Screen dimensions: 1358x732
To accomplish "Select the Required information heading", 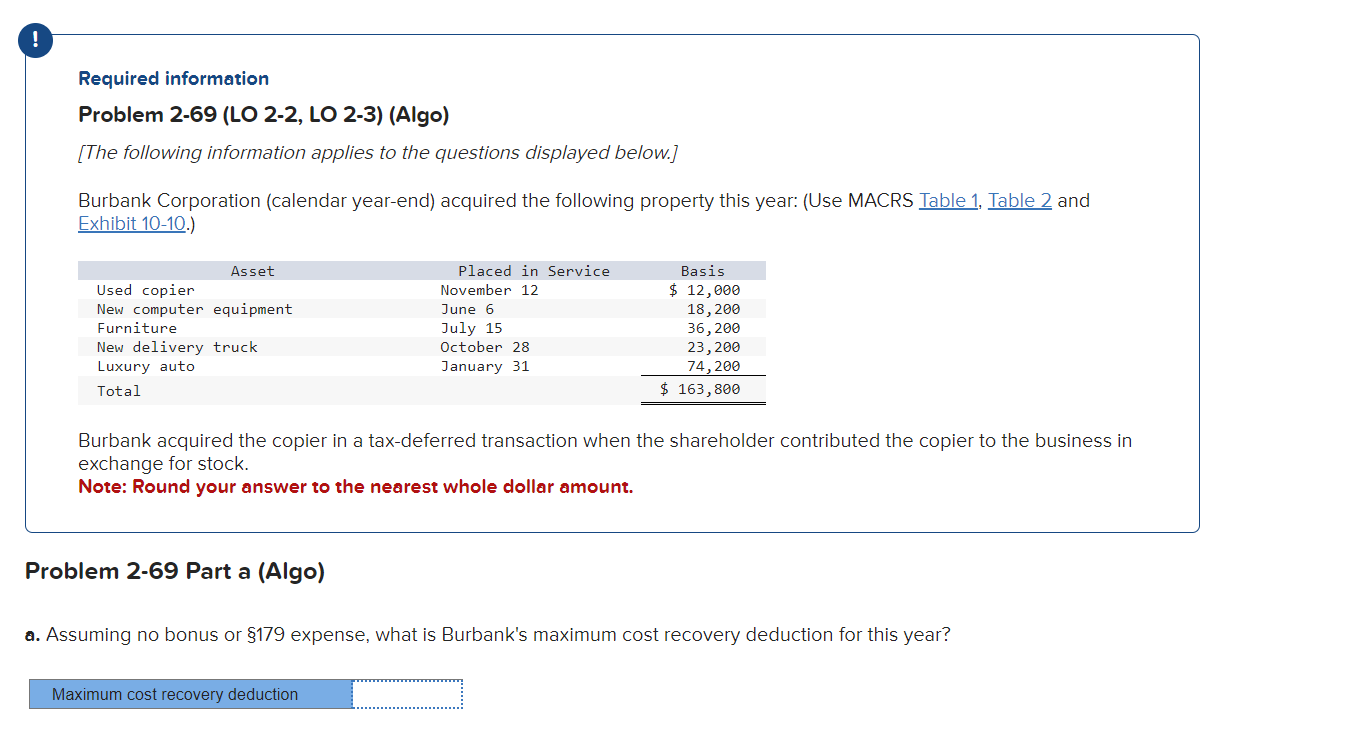I will (173, 78).
